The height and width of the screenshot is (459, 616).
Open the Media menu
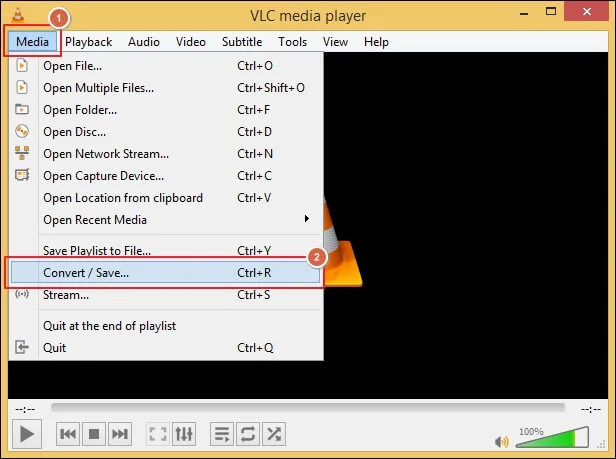[x=32, y=41]
